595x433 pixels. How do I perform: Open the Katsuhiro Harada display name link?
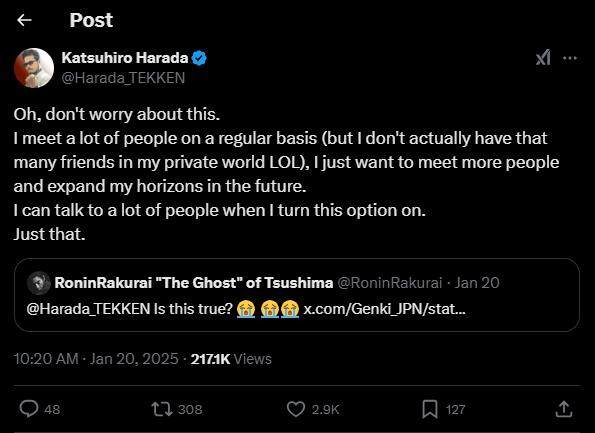[125, 58]
